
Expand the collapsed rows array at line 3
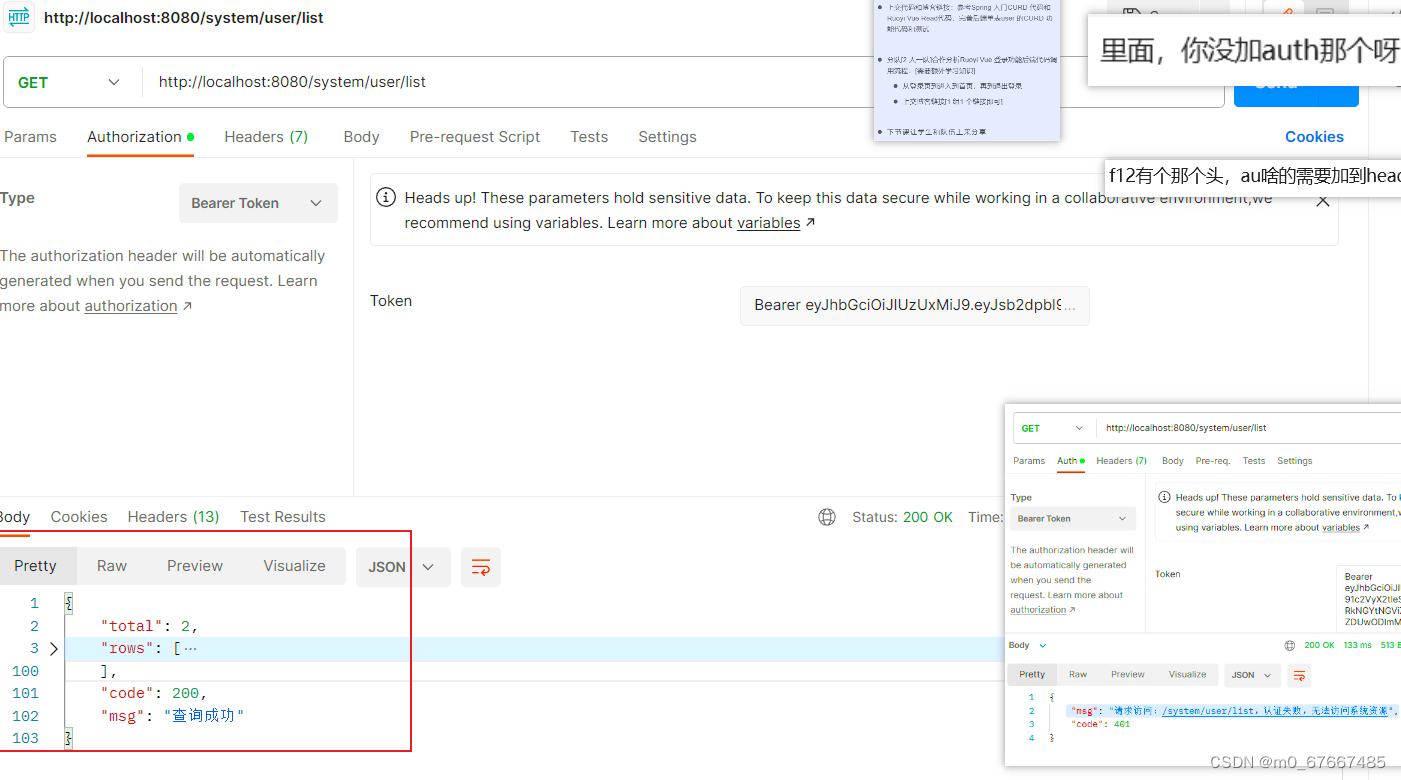click(x=54, y=648)
